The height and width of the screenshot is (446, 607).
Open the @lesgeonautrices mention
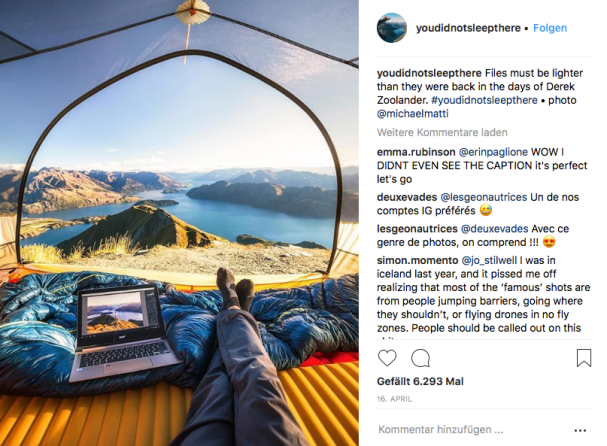point(484,197)
